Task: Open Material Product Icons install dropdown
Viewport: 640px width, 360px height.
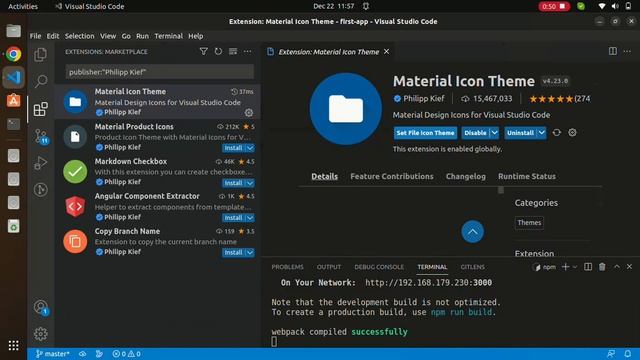Action: (x=250, y=148)
